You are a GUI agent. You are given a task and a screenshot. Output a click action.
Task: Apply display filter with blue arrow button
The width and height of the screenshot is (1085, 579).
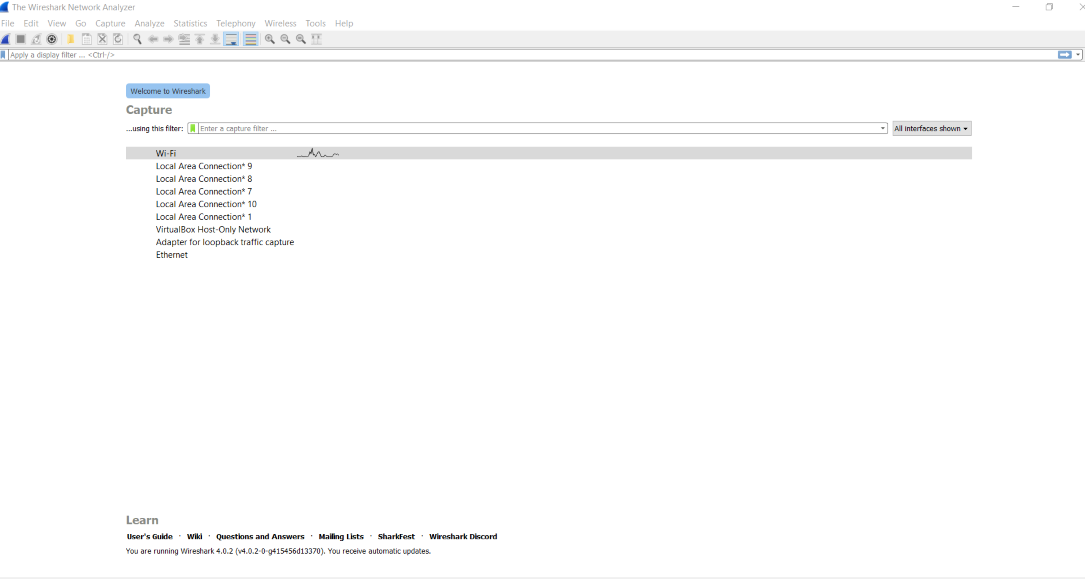click(1064, 55)
